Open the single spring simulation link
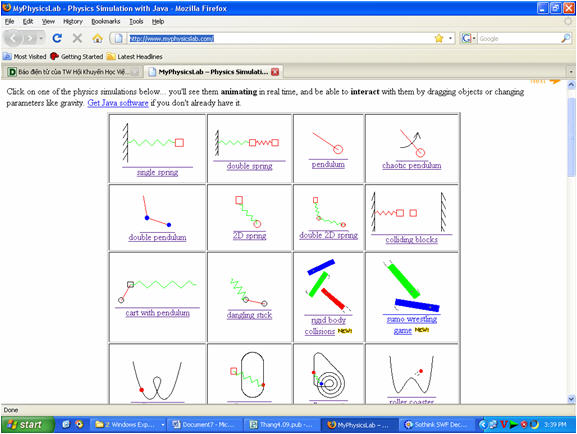Screen dimensions: 577x434 [157, 172]
